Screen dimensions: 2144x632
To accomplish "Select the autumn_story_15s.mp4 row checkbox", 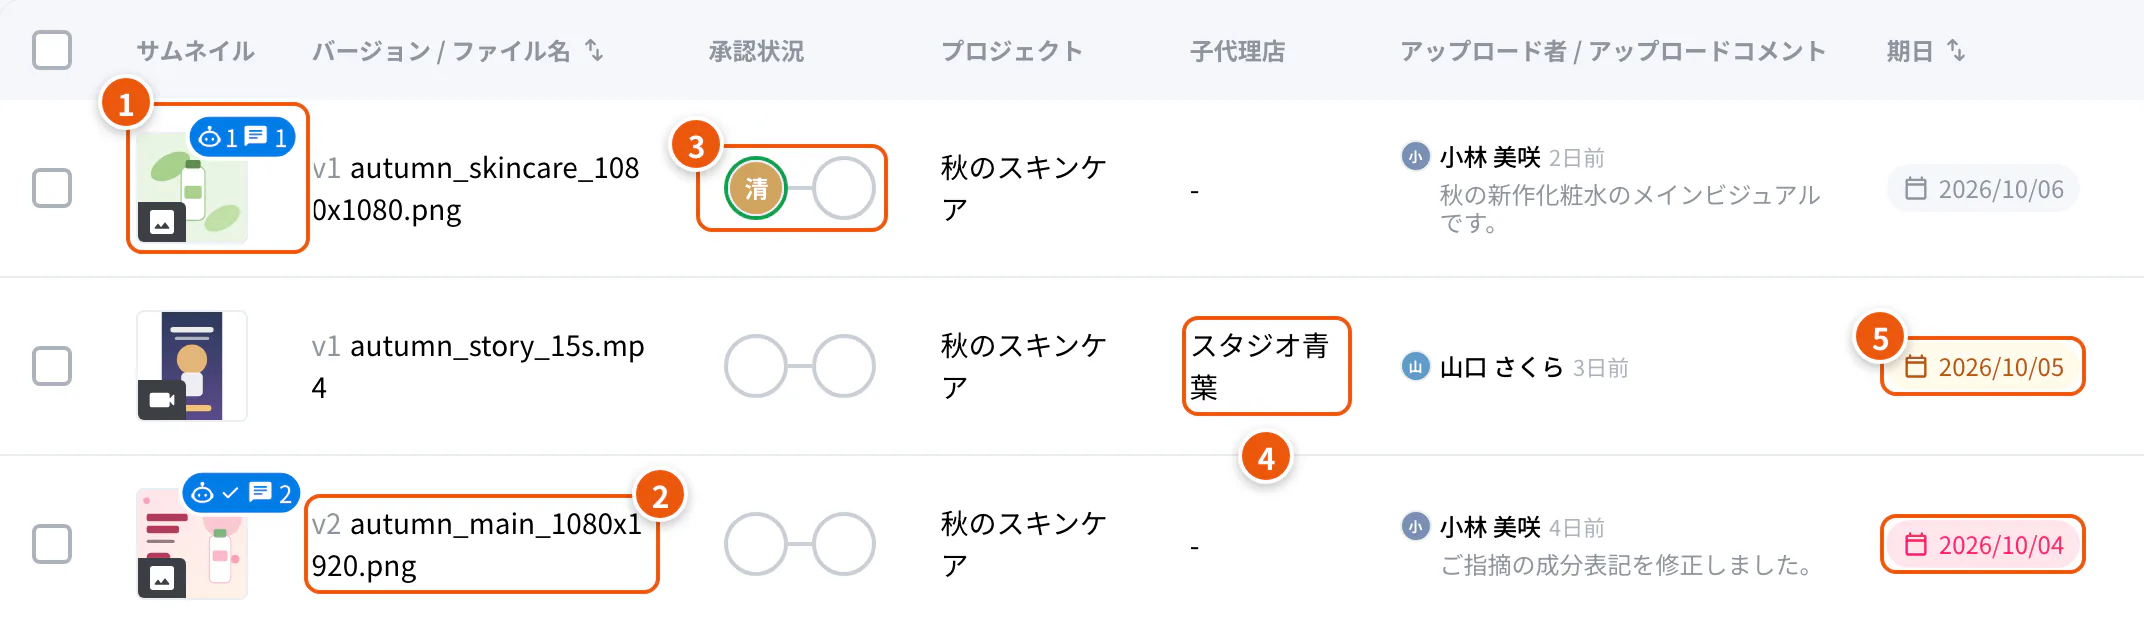I will coord(52,366).
